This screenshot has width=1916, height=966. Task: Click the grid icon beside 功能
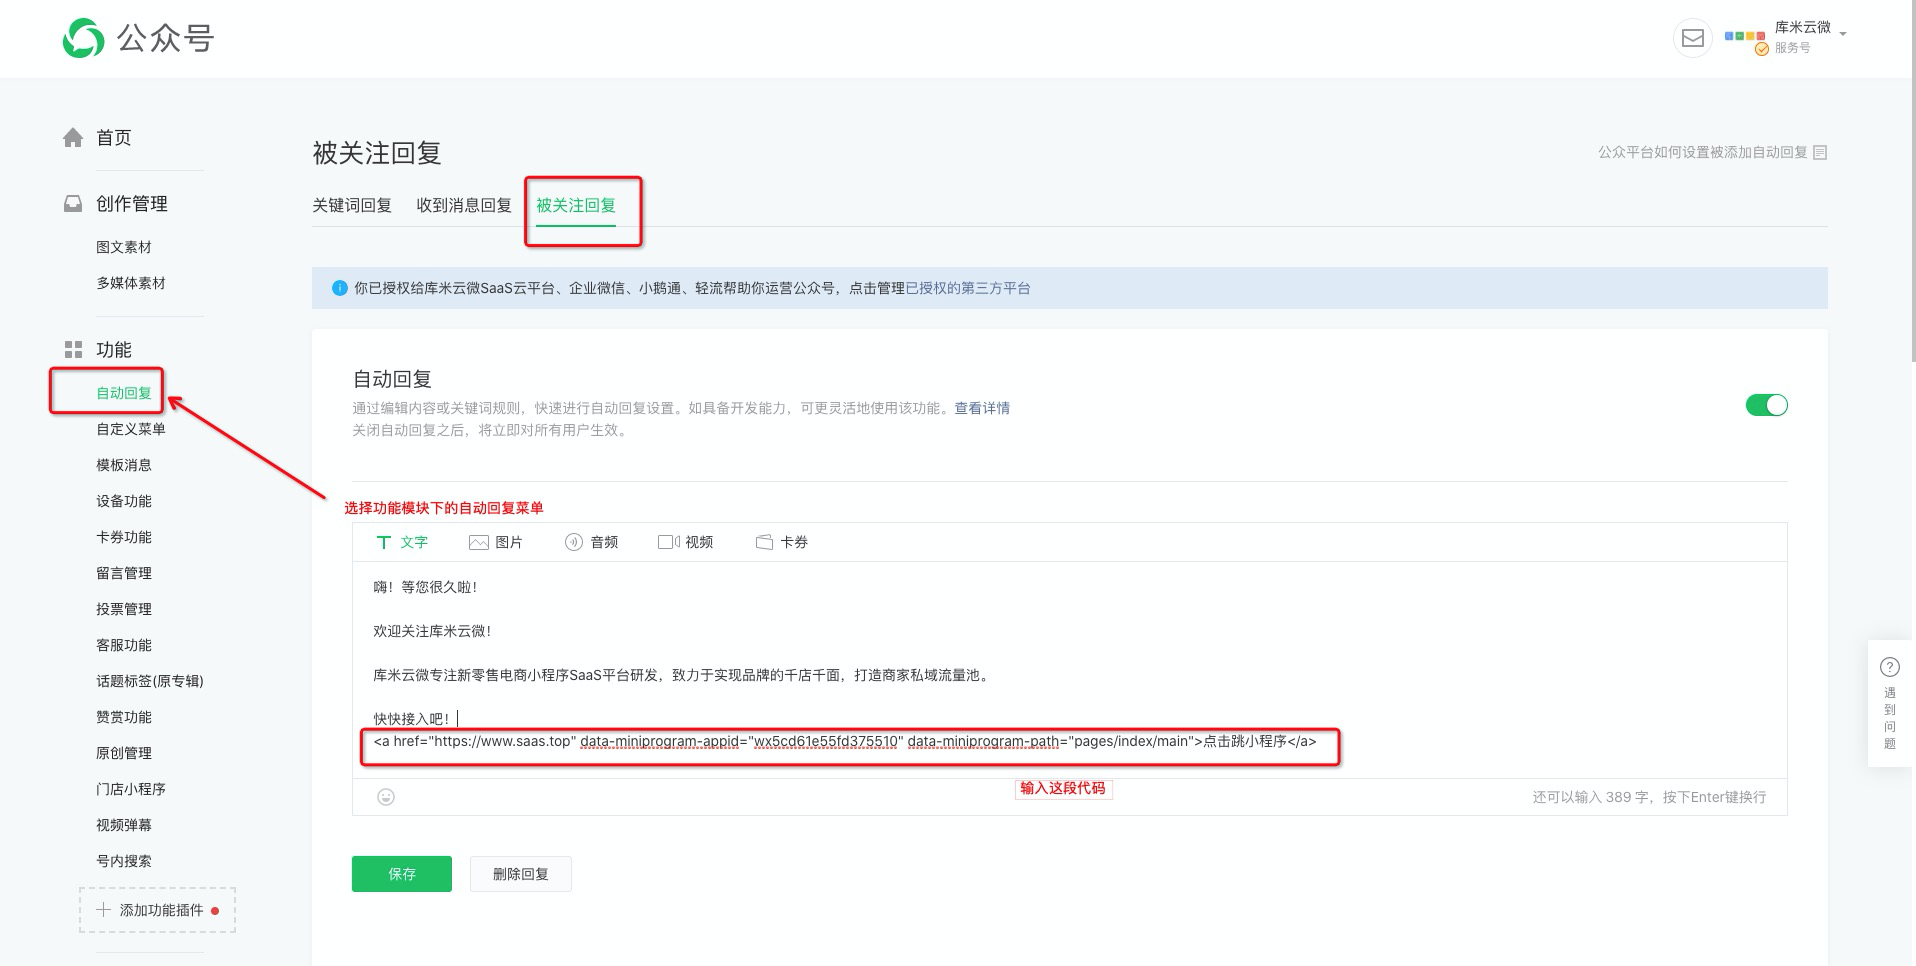point(73,349)
